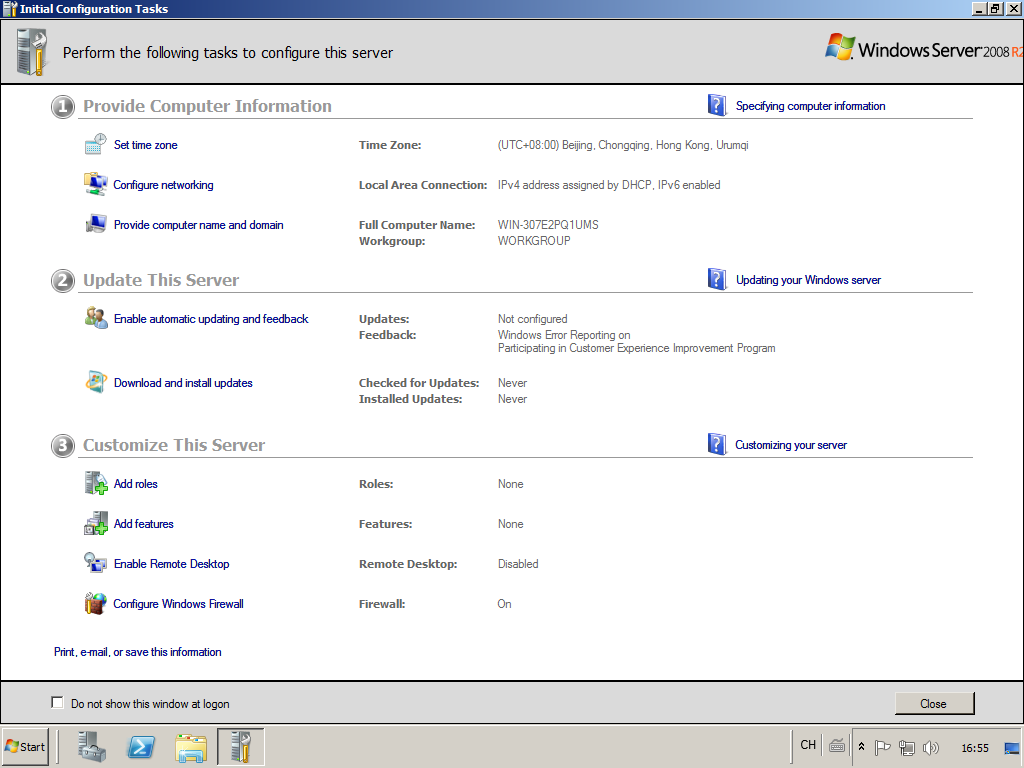Image resolution: width=1024 pixels, height=768 pixels.
Task: Select Initial Configuration Tasks taskbar button
Action: [240, 747]
